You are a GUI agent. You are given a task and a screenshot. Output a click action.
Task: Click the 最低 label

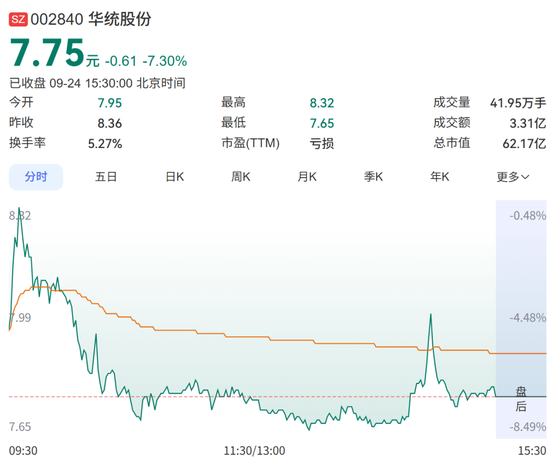click(234, 123)
